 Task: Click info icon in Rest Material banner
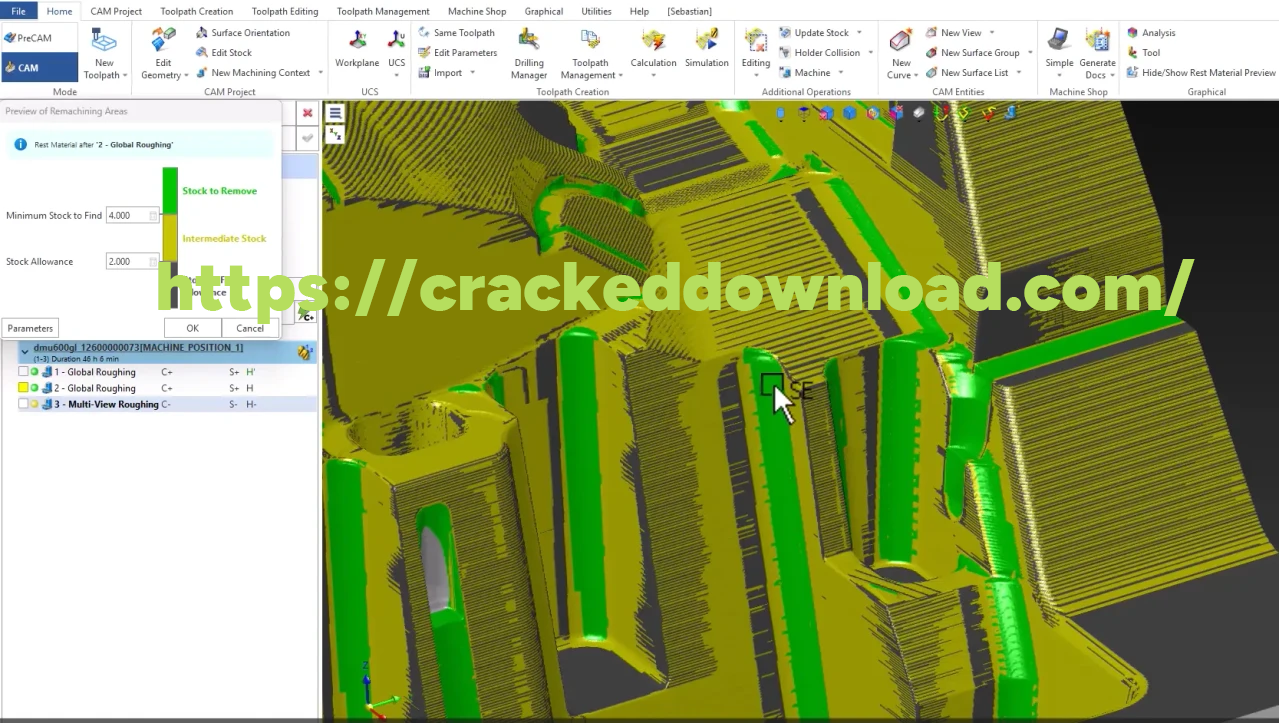[x=21, y=145]
